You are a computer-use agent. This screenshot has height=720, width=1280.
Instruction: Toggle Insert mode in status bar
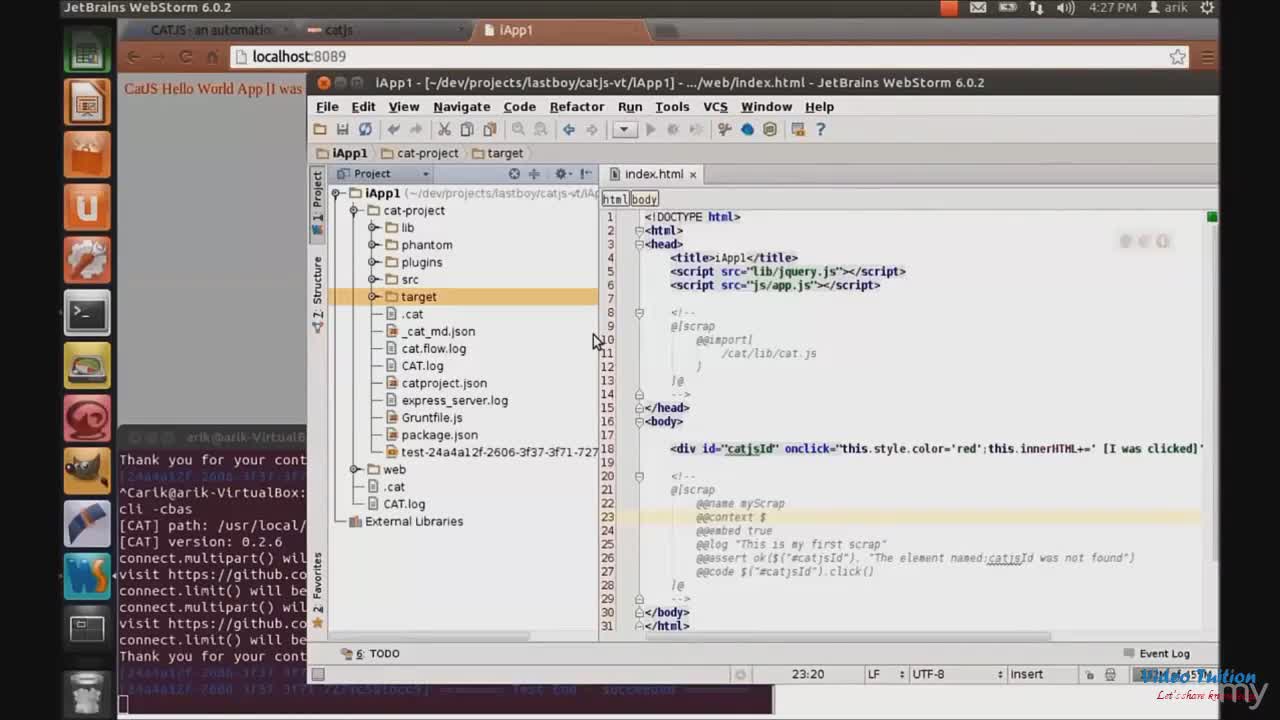1027,675
